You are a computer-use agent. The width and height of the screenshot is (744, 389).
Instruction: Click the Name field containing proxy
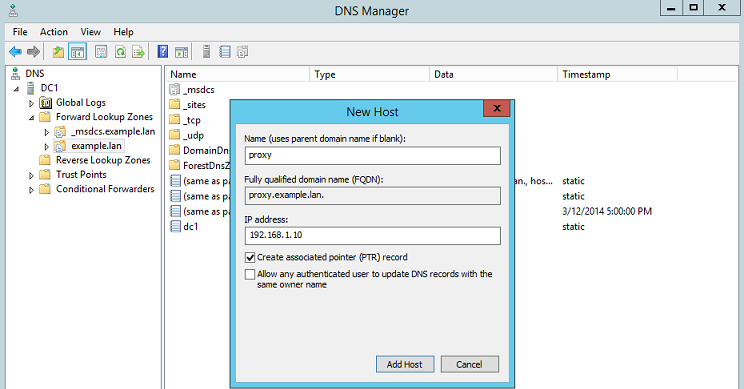372,155
